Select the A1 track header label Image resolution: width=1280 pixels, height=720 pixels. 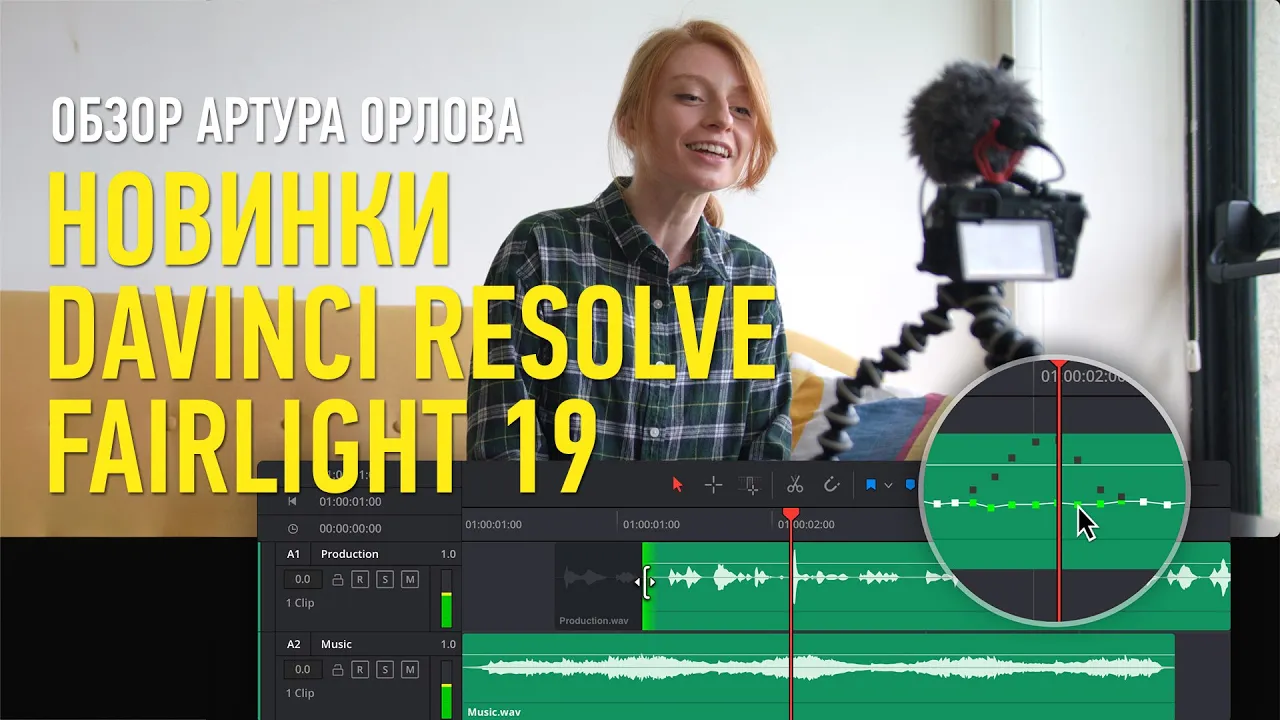point(293,554)
